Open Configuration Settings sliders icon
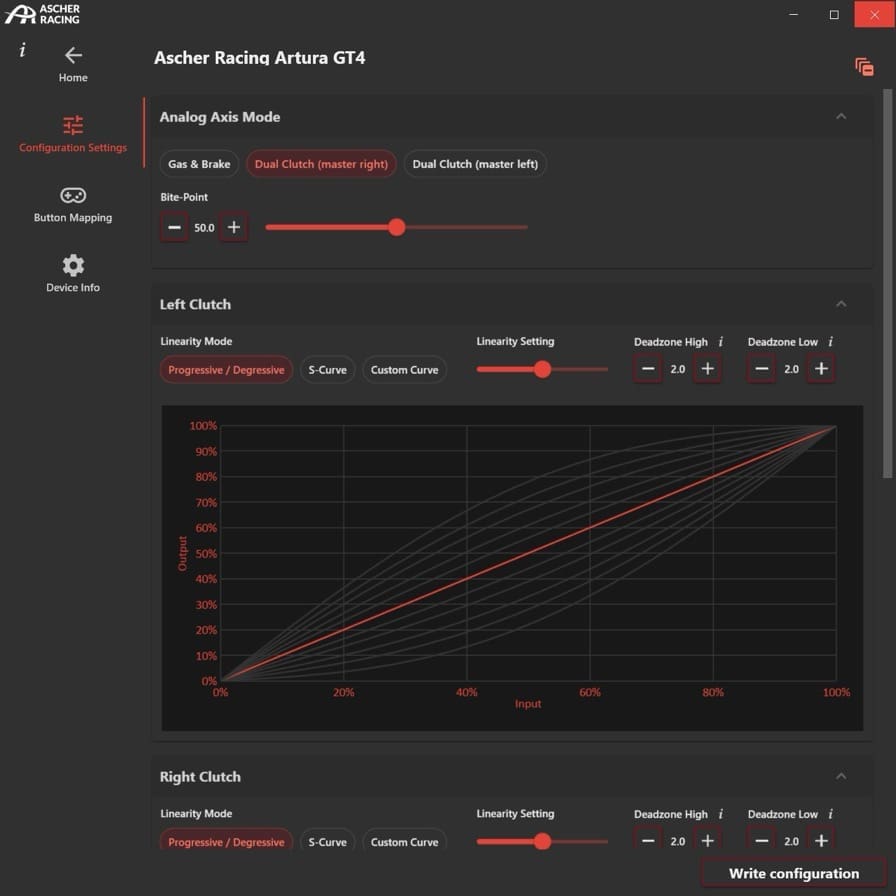Viewport: 896px width, 896px height. coord(73,126)
